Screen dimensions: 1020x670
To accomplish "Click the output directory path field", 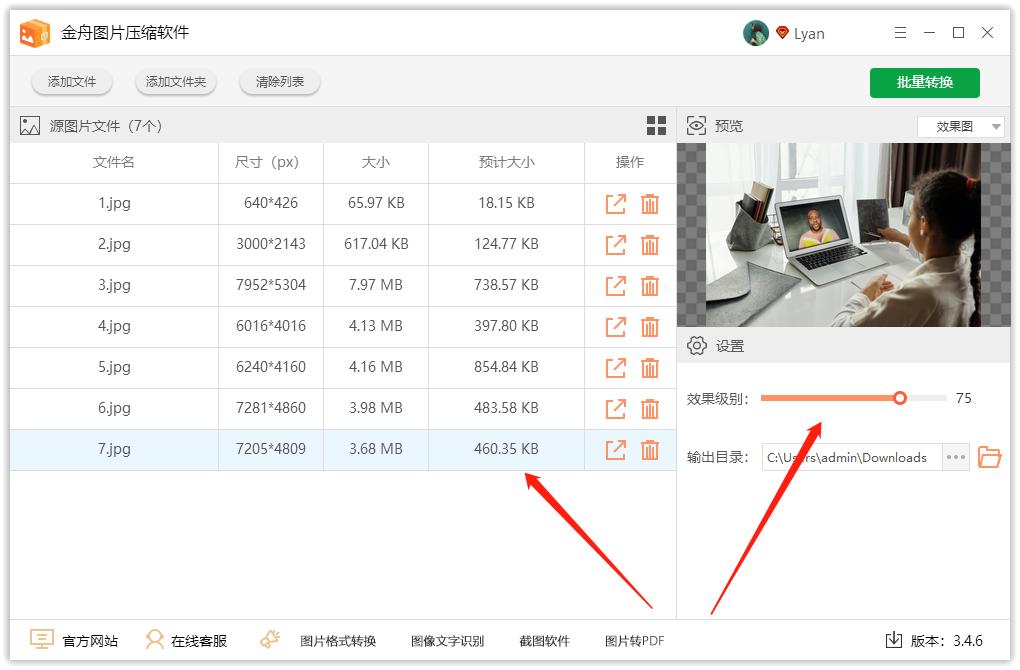I will 850,457.
